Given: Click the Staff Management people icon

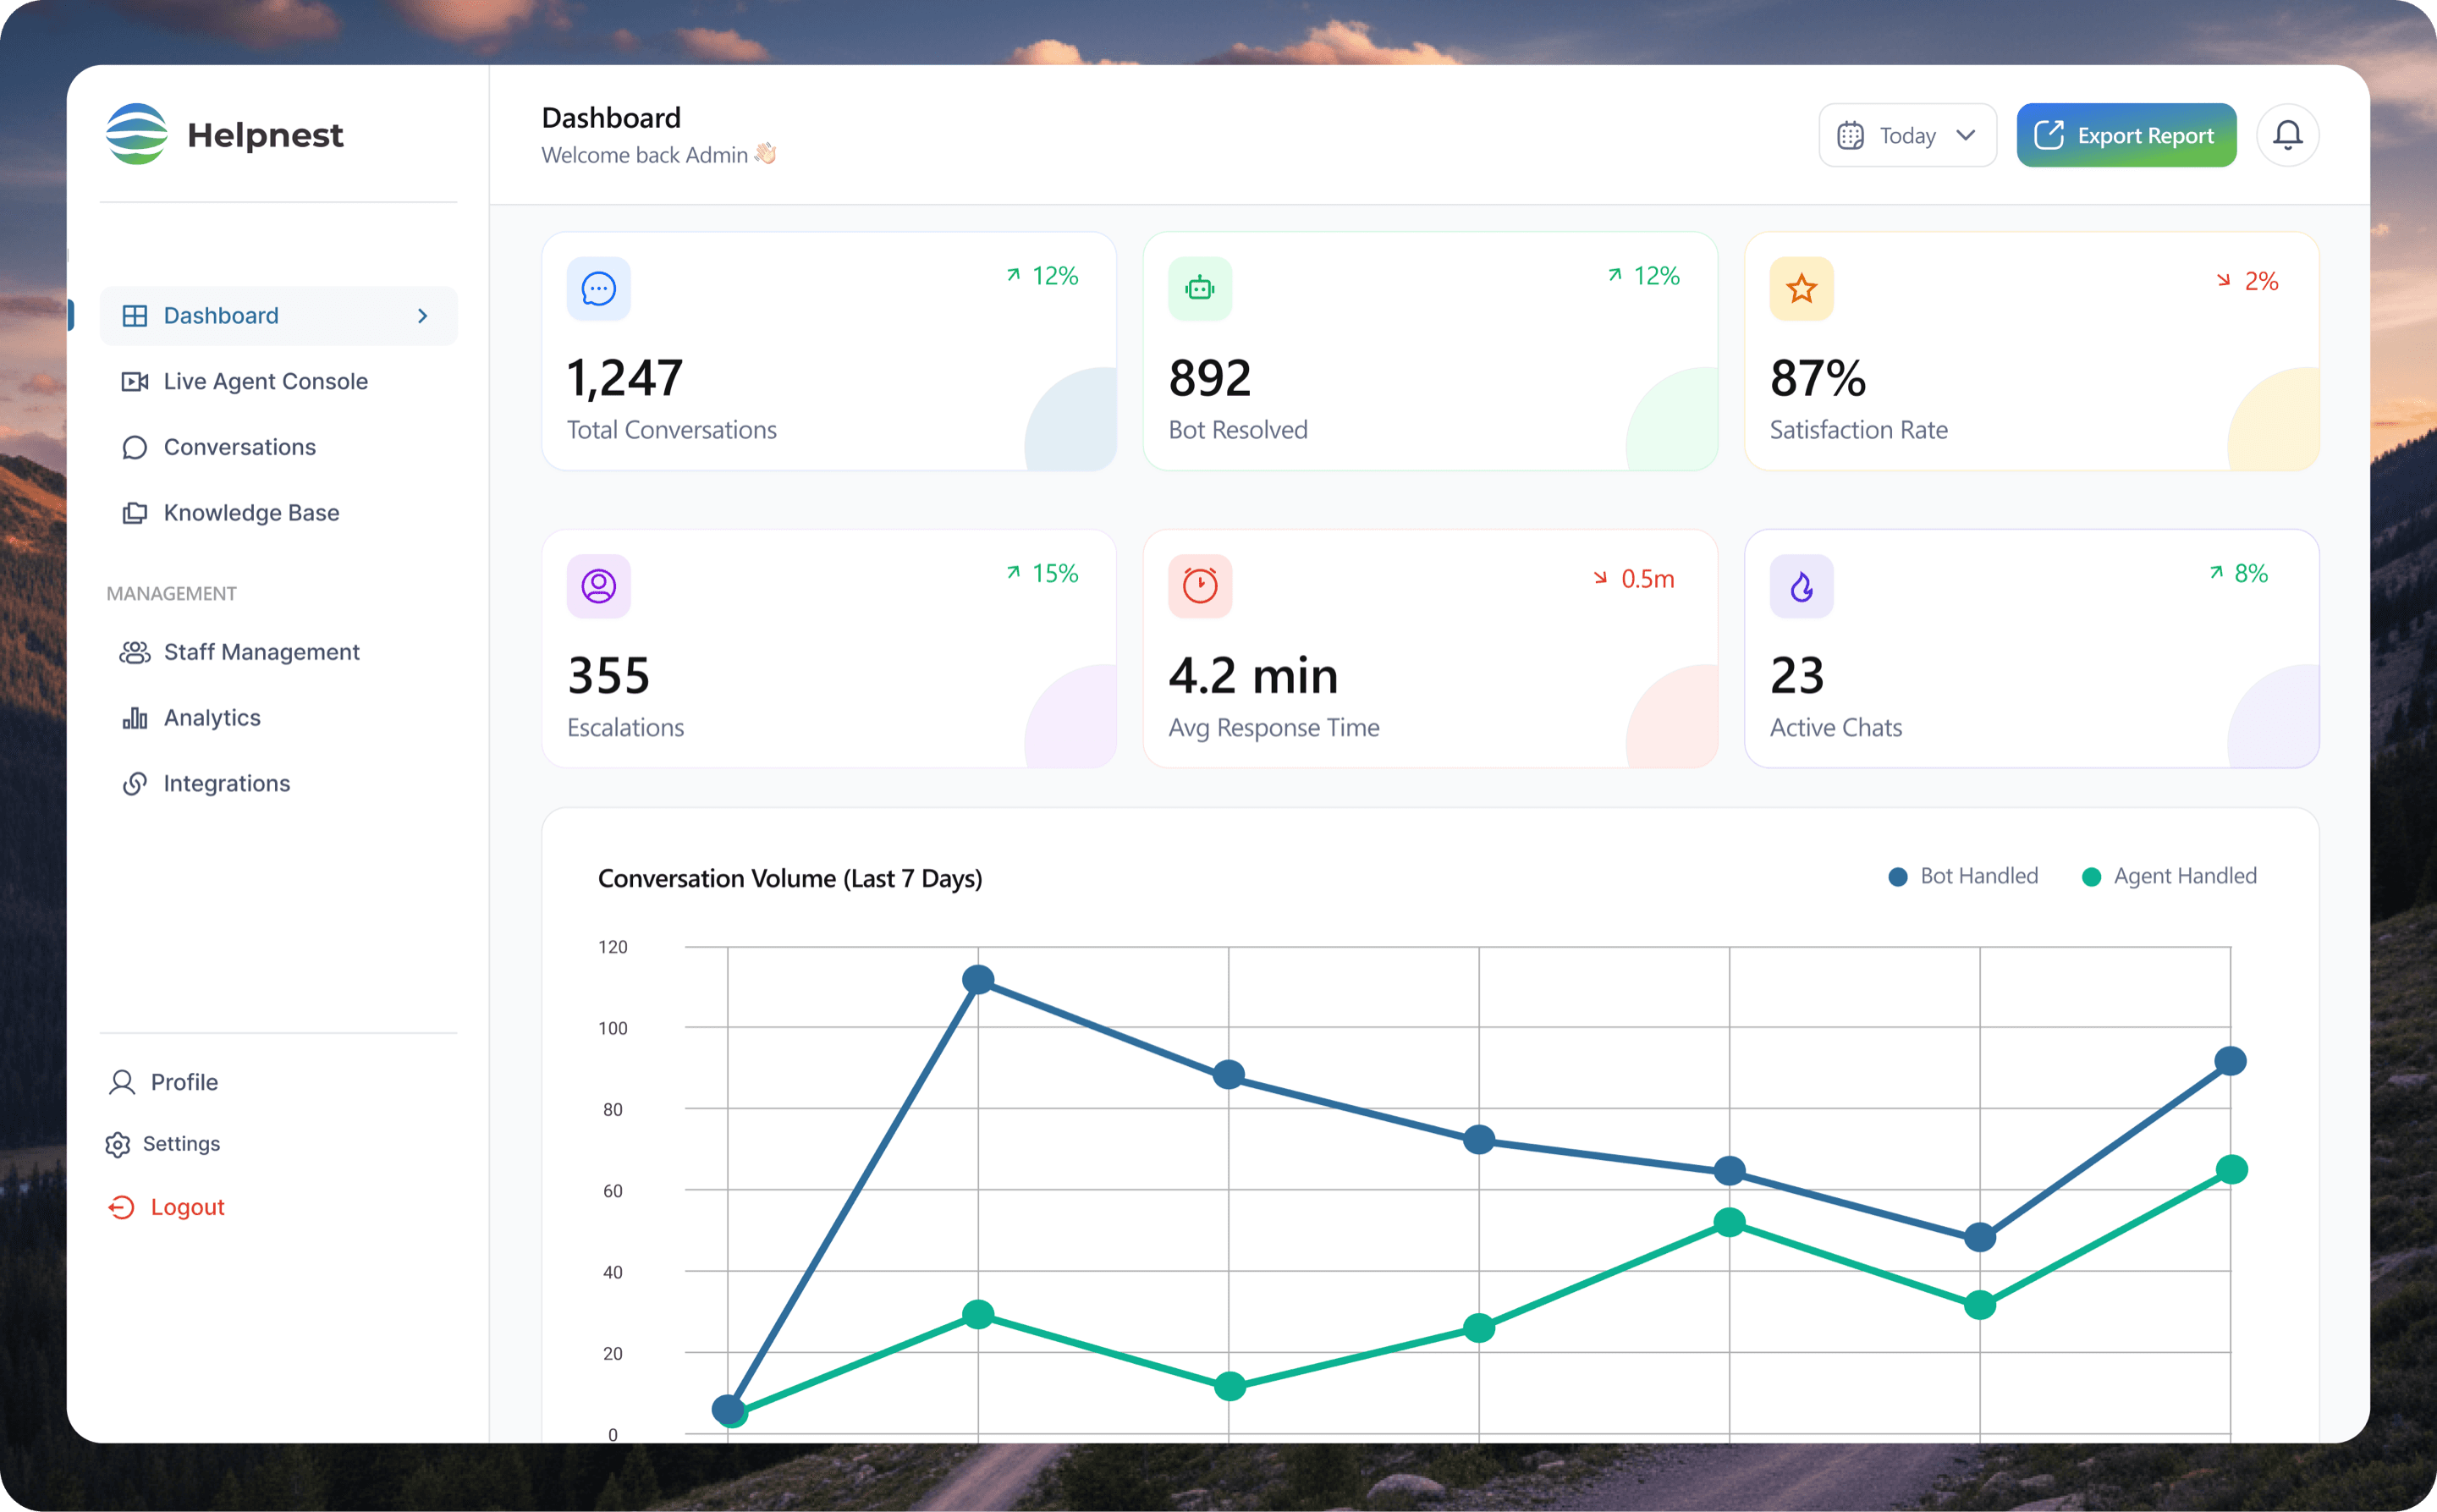Looking at the screenshot, I should (x=134, y=652).
